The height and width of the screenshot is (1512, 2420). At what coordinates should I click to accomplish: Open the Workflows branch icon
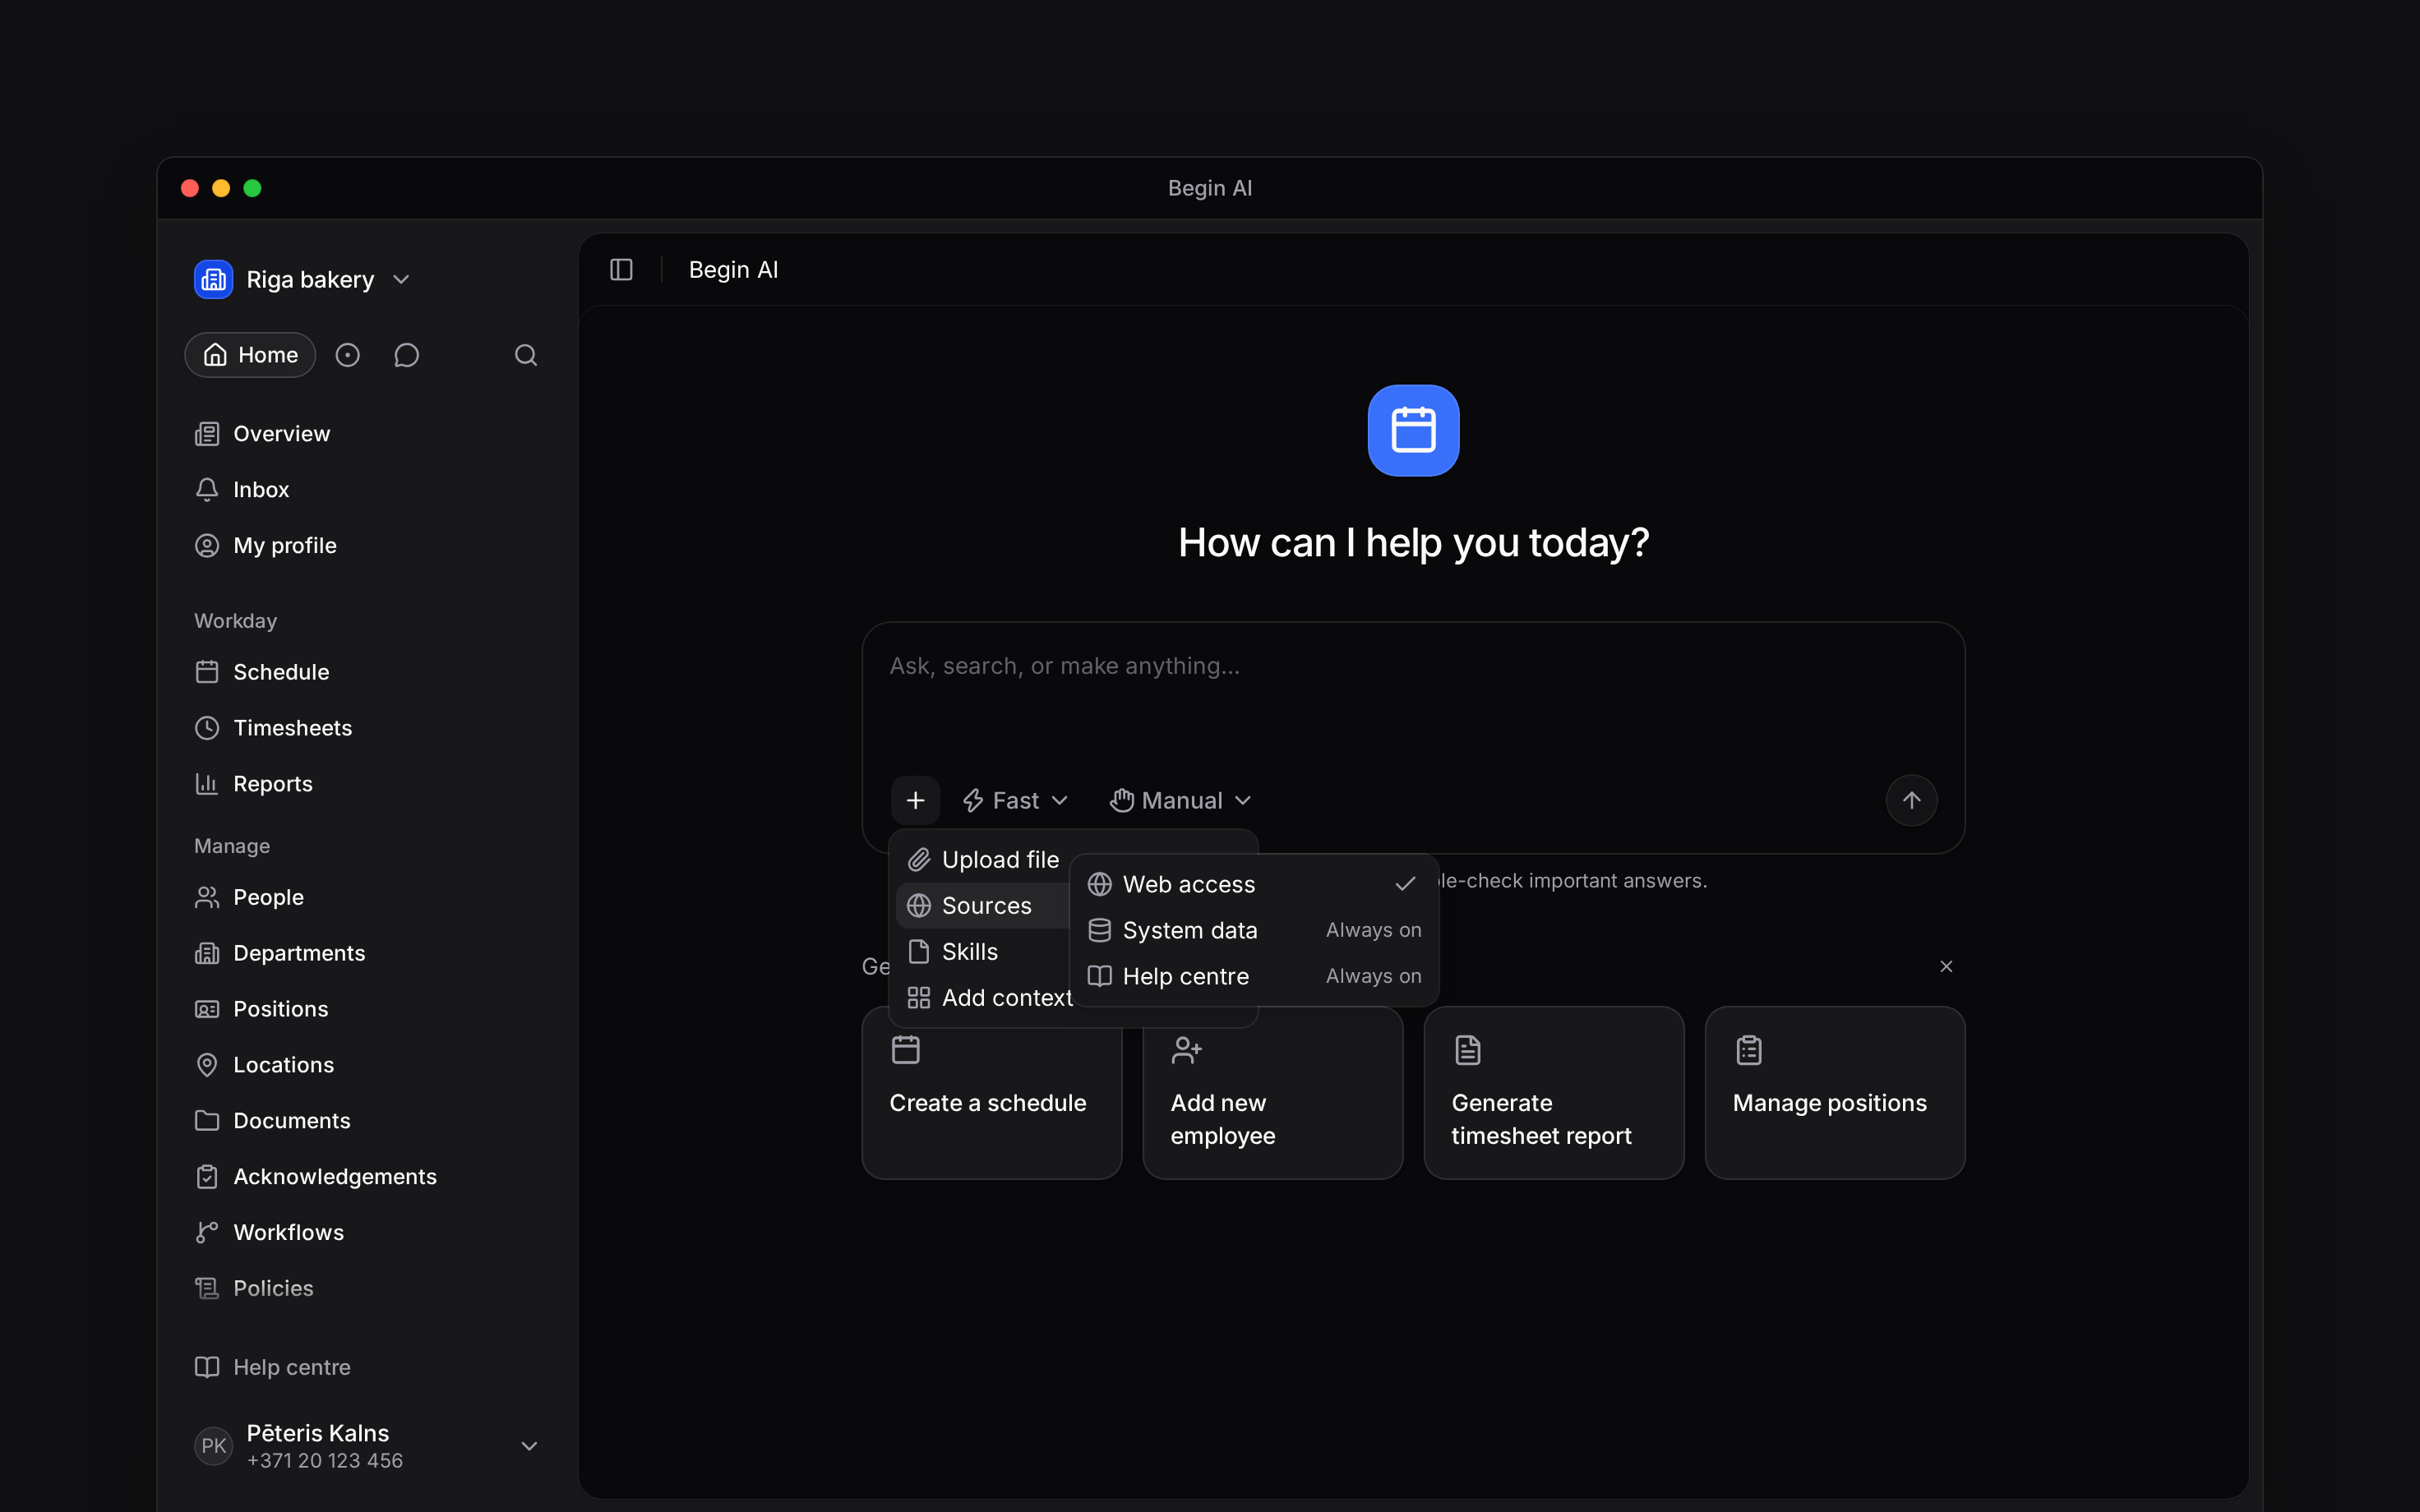pos(207,1233)
